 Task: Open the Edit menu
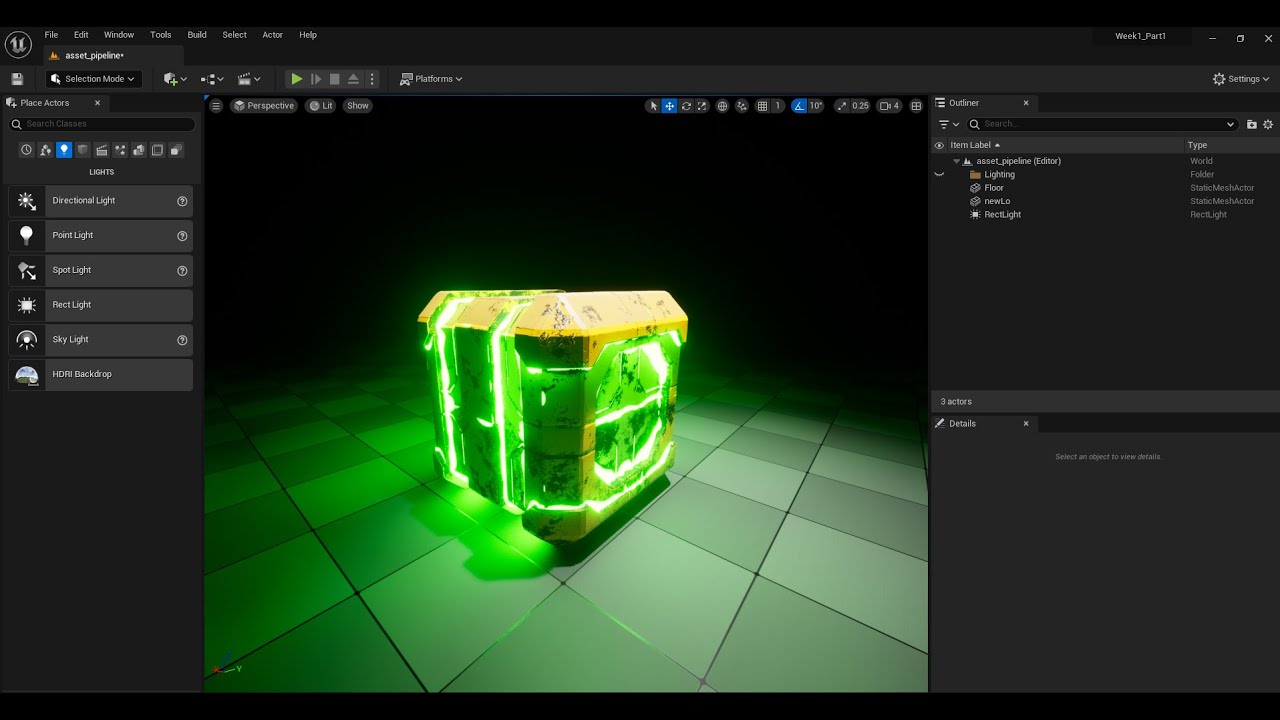click(81, 35)
